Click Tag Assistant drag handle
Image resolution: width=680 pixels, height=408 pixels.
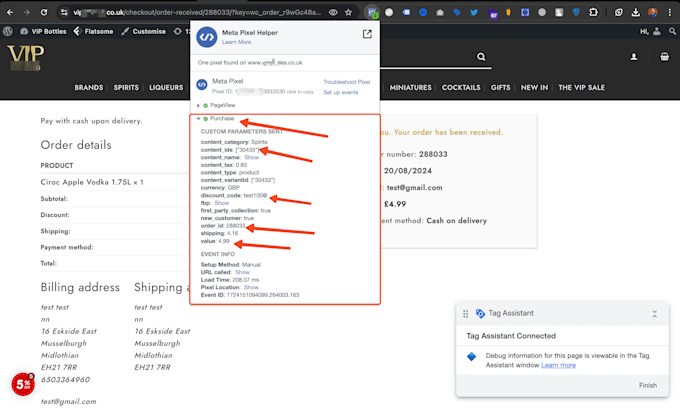tap(465, 313)
